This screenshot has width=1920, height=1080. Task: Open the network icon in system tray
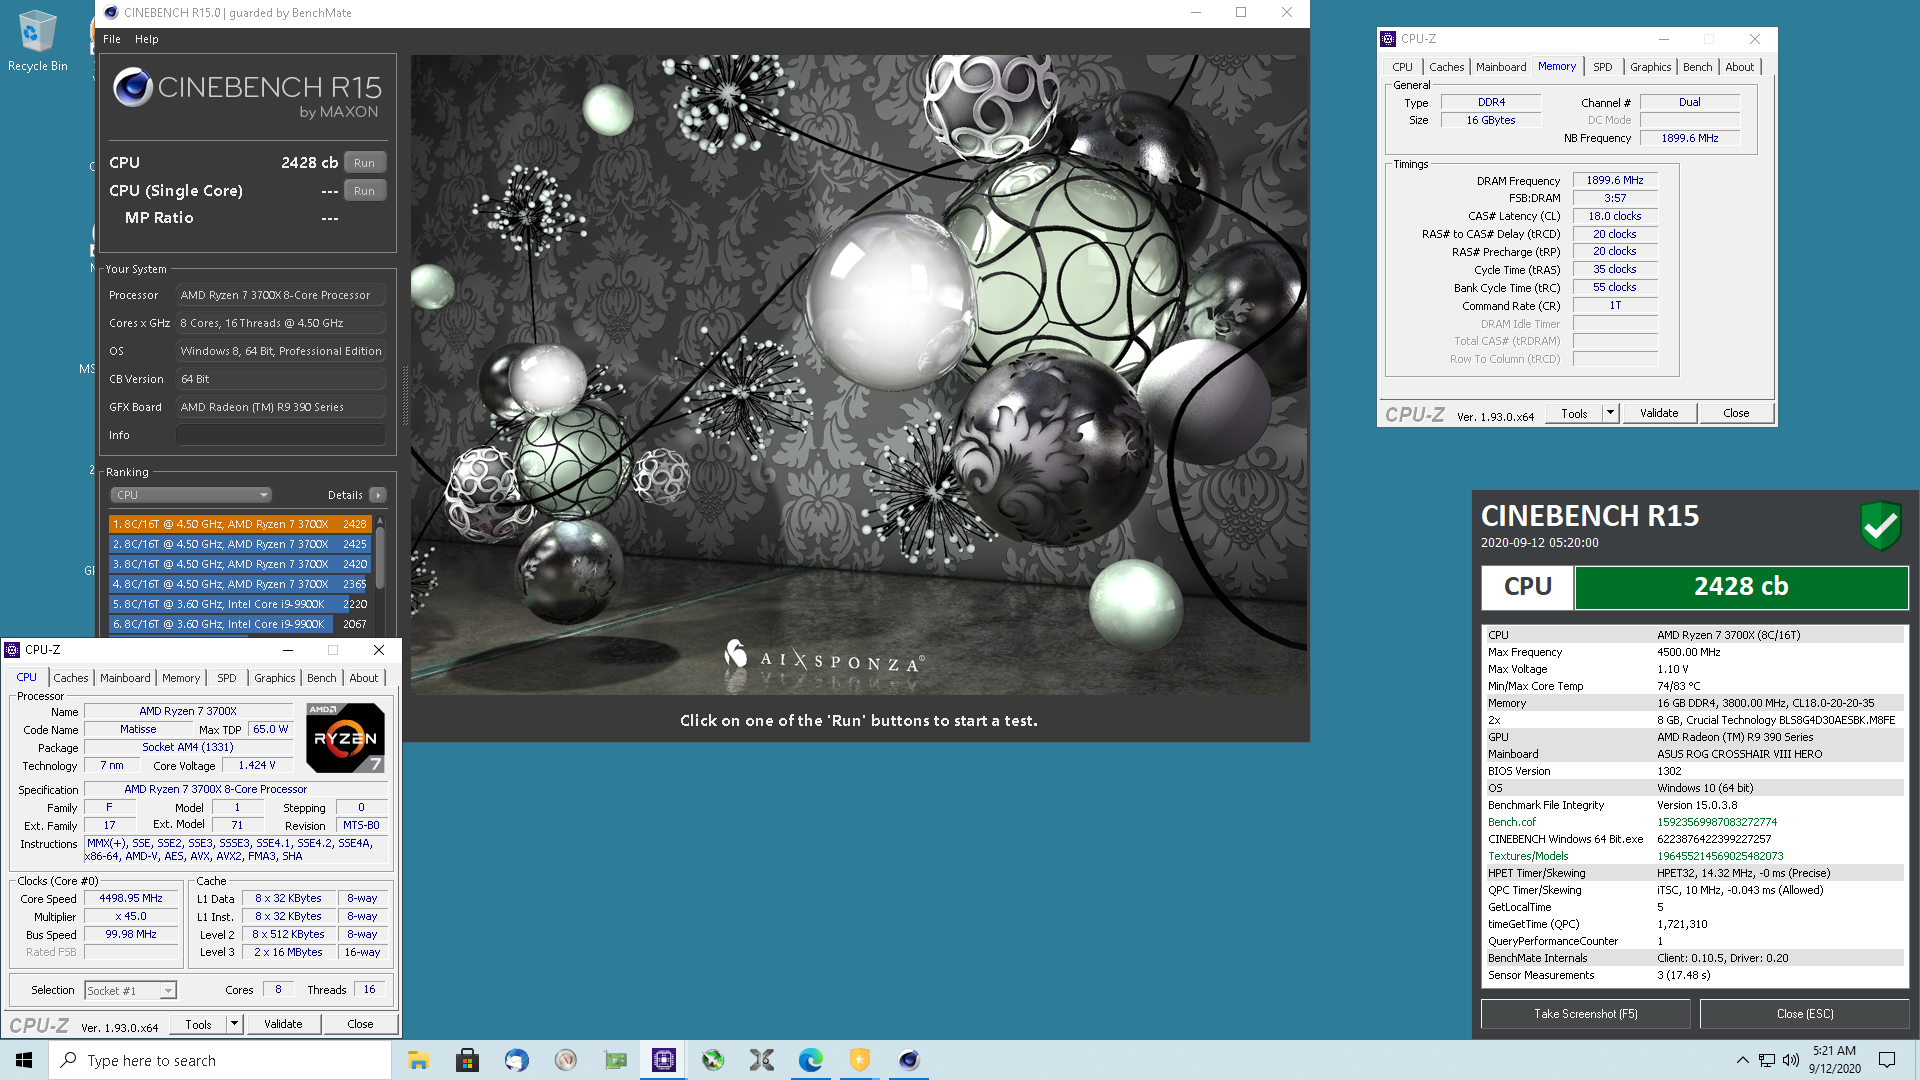click(x=1767, y=1060)
